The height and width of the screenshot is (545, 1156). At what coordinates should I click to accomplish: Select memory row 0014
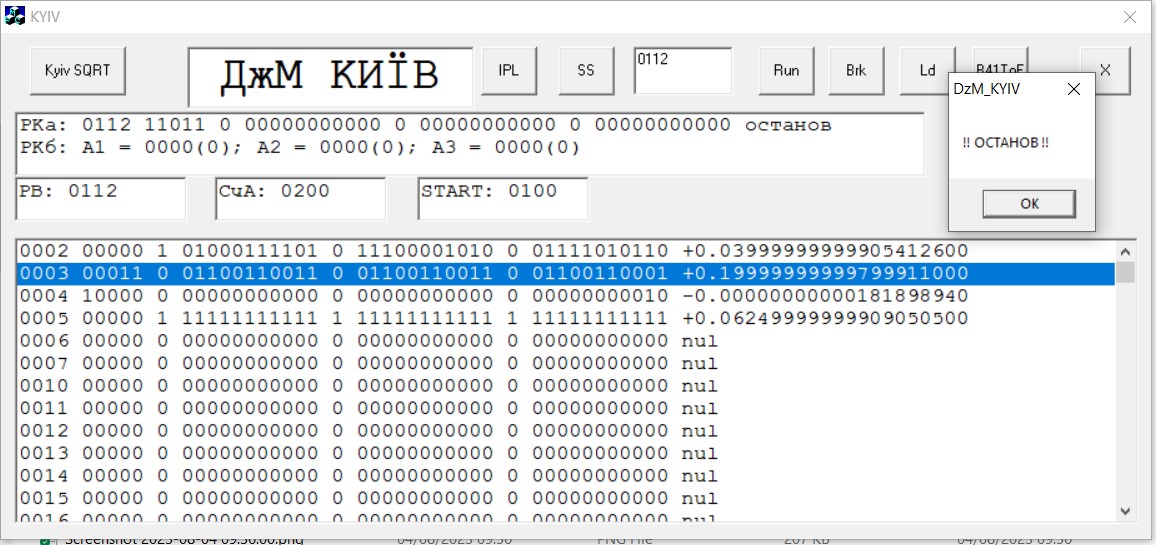click(565, 476)
